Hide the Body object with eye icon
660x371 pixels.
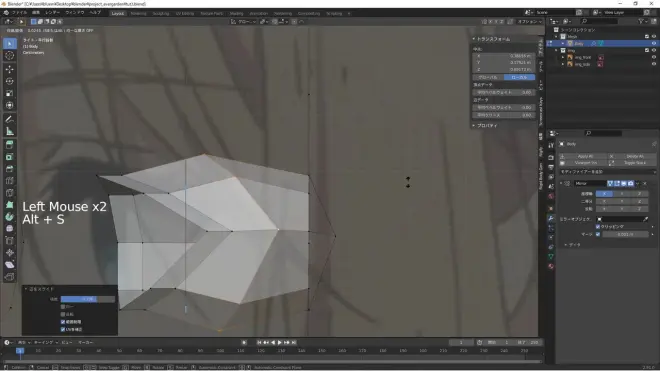click(654, 43)
